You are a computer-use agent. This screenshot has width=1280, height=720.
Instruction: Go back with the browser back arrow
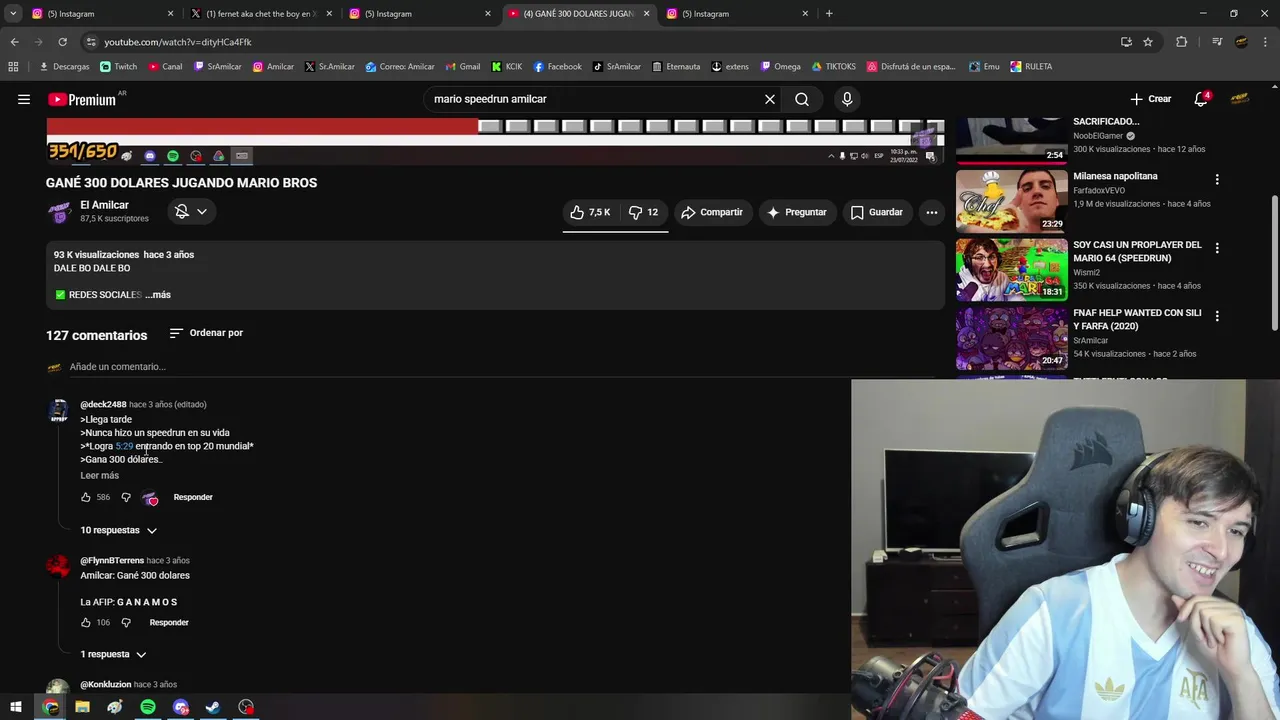point(14,42)
